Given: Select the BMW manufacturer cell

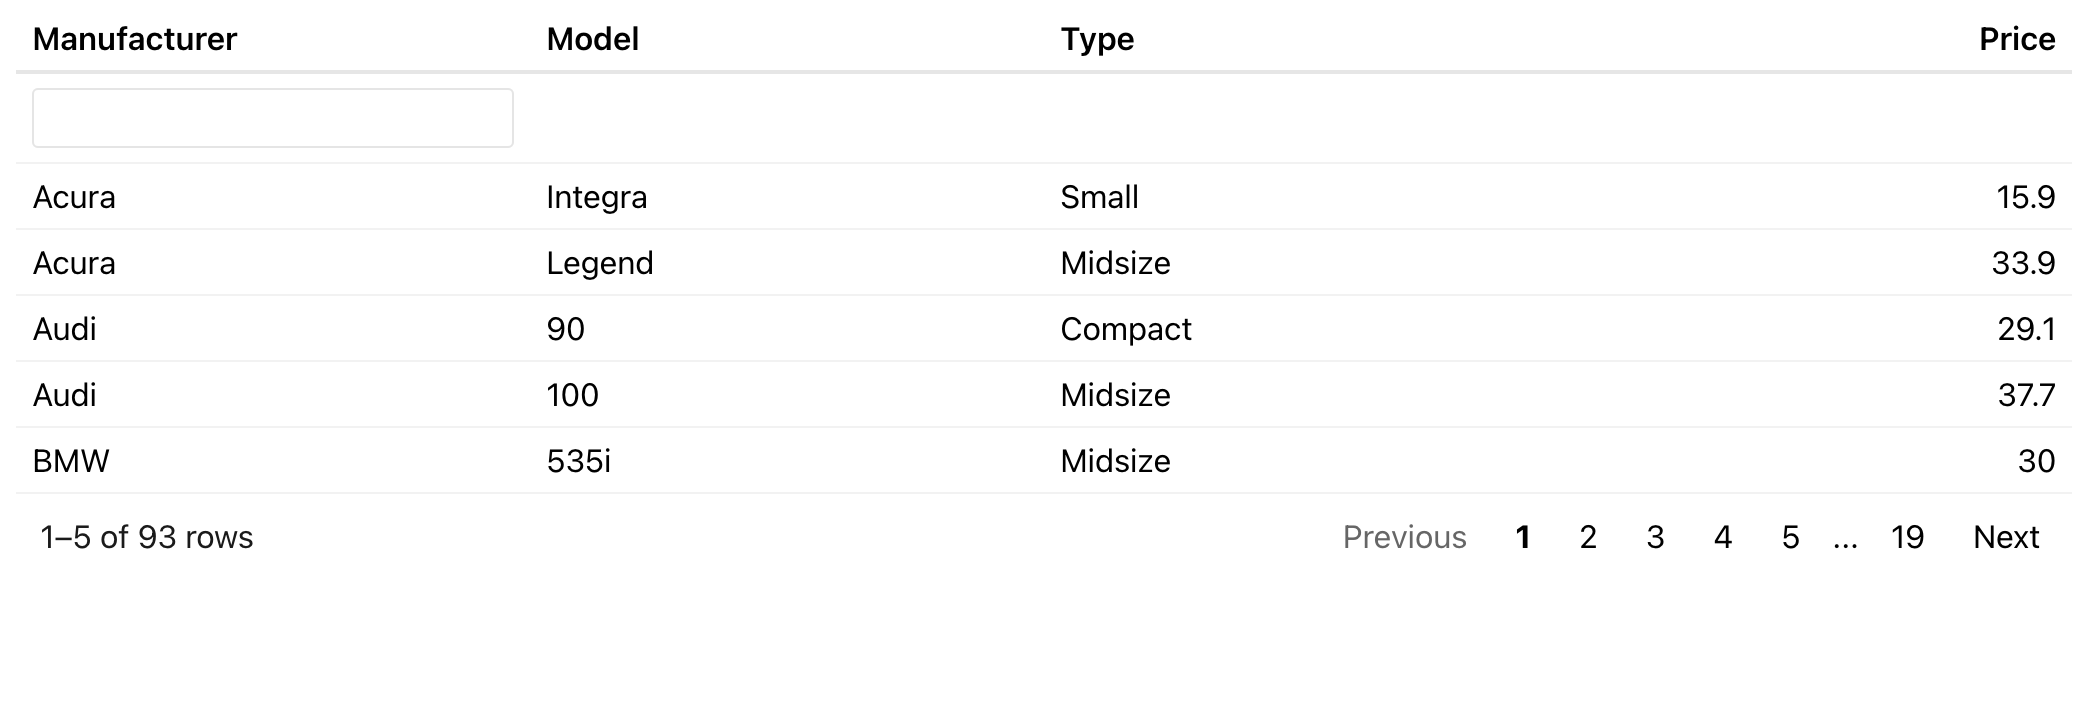Looking at the screenshot, I should point(71,461).
